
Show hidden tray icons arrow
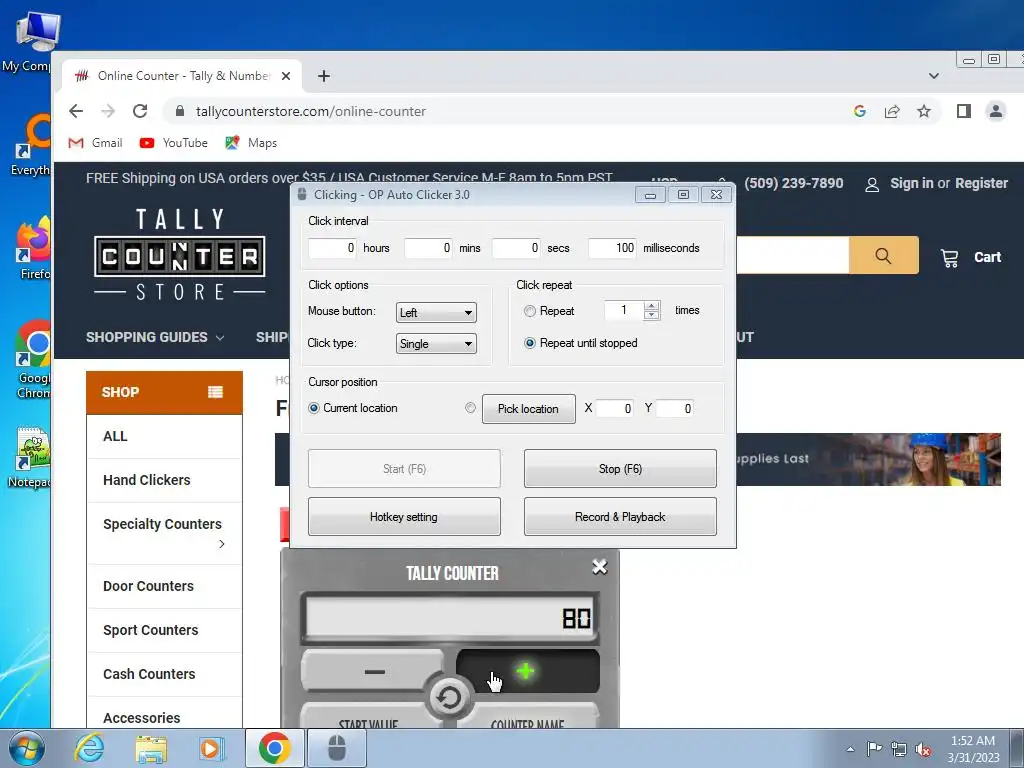coord(850,749)
